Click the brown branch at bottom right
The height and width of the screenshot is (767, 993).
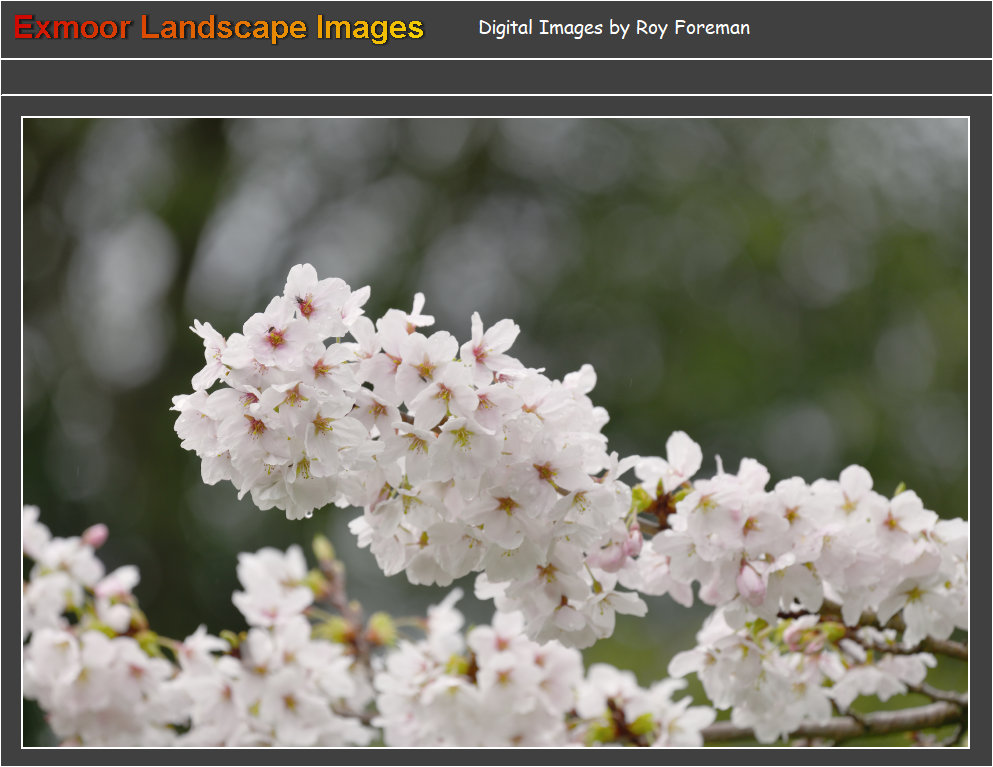[850, 724]
